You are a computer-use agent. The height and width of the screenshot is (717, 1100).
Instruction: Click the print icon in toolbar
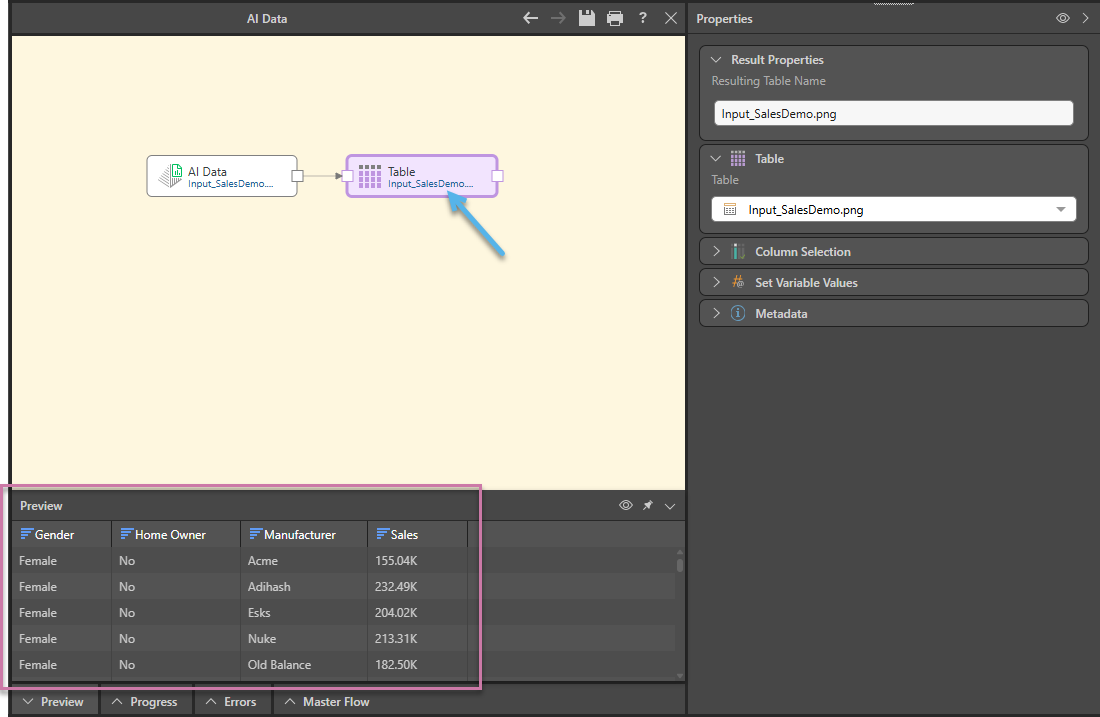(615, 18)
